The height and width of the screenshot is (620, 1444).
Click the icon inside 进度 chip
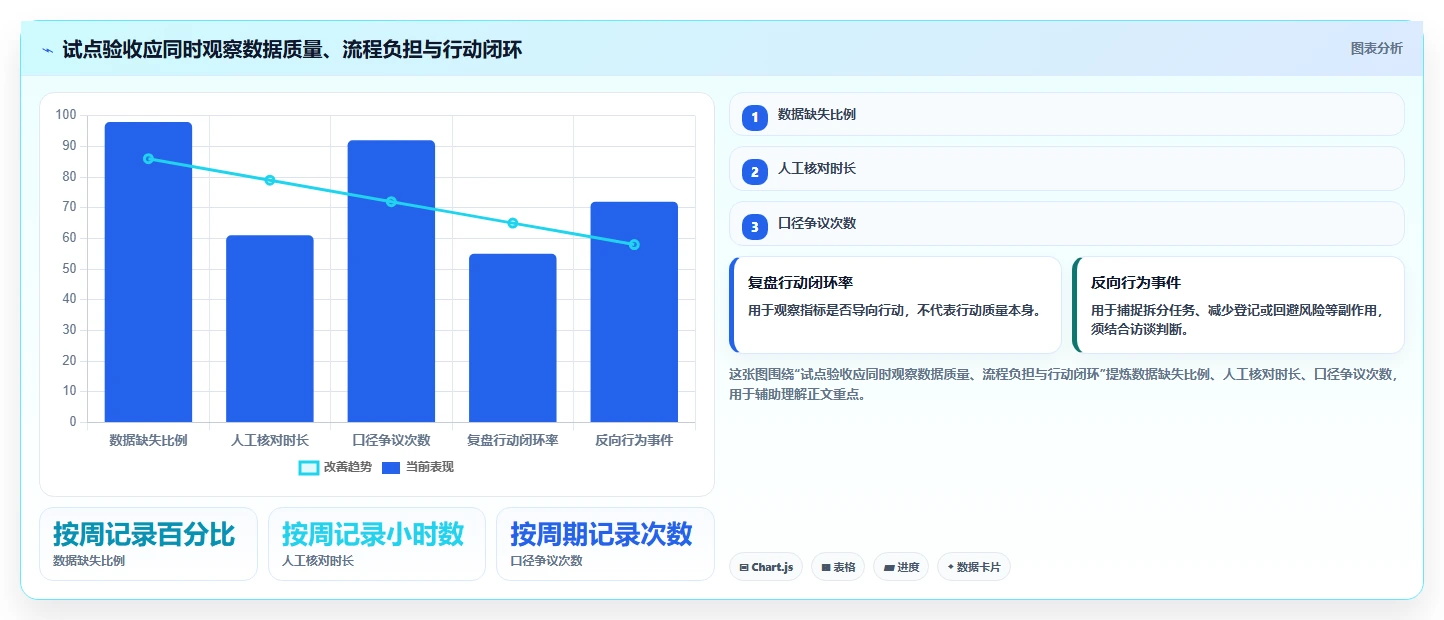point(889,568)
